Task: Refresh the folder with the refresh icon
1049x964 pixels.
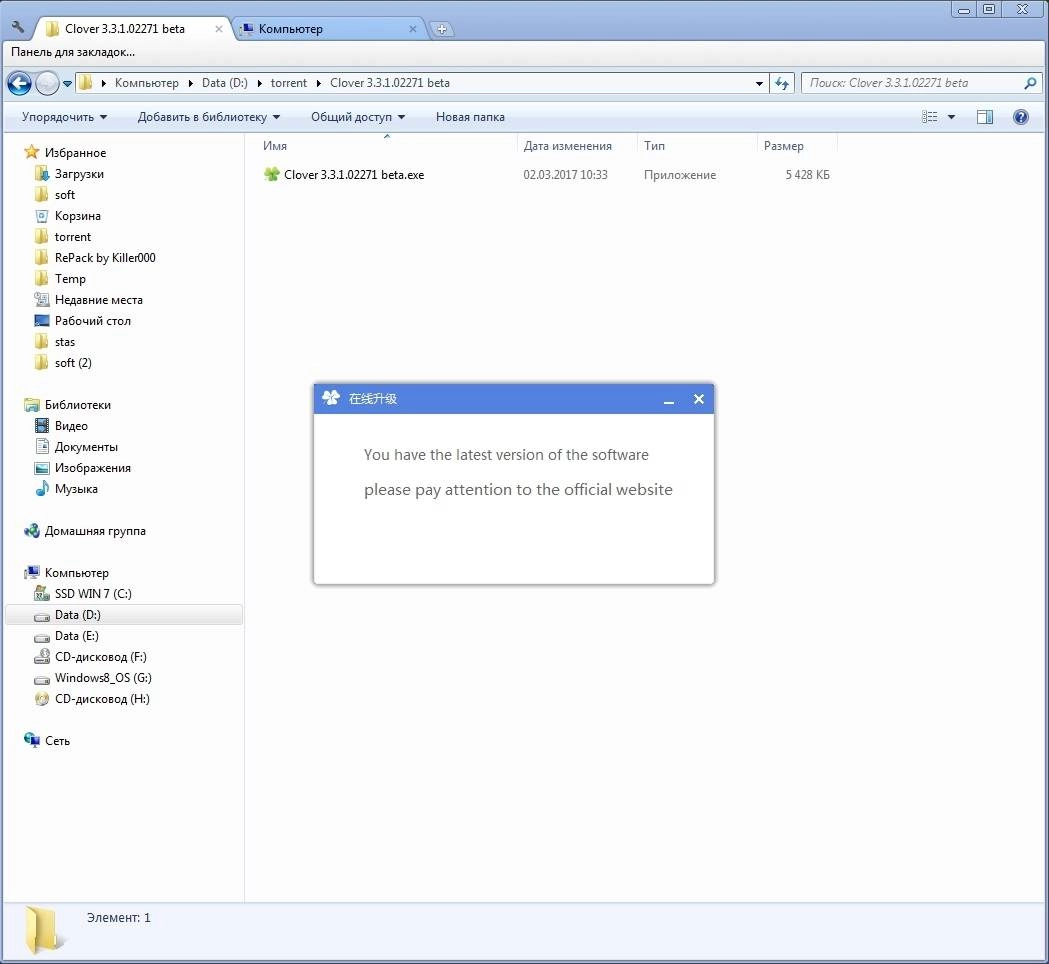Action: point(781,84)
